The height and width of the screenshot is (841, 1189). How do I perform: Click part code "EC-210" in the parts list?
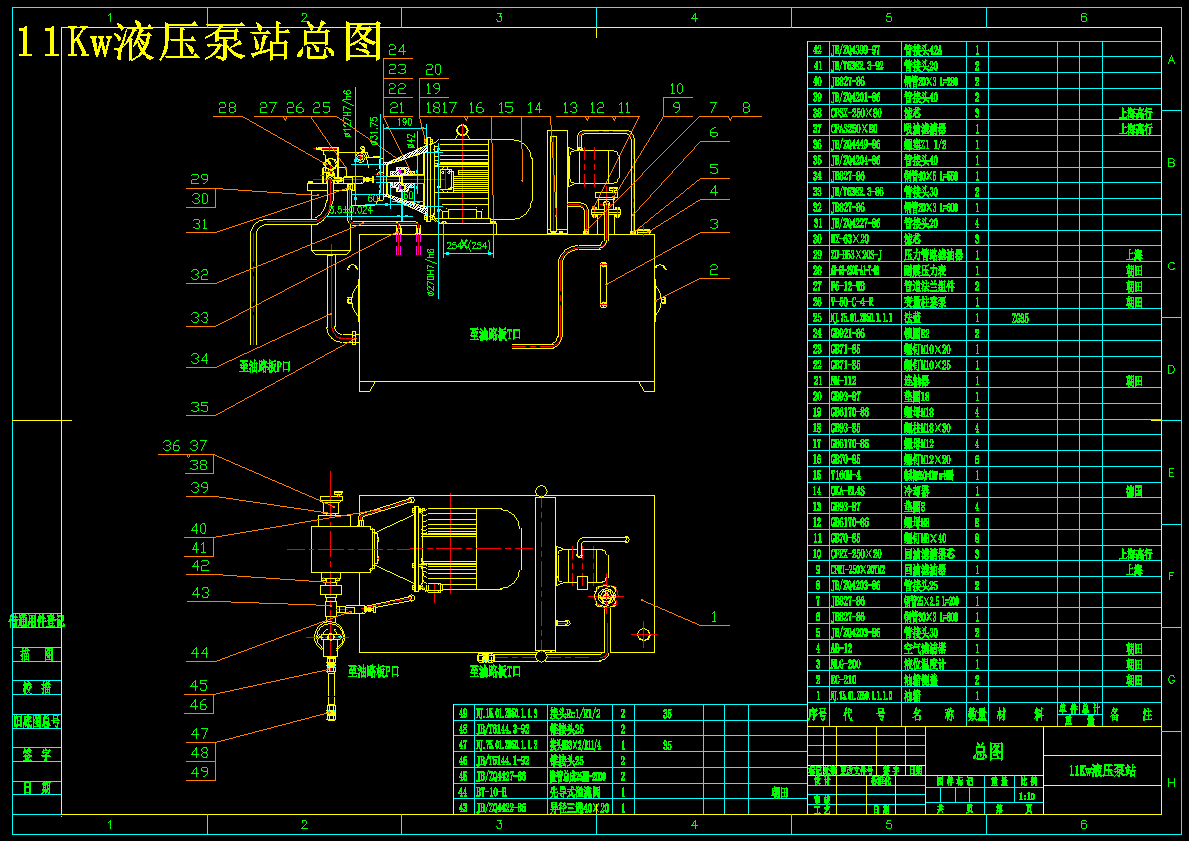(x=844, y=680)
